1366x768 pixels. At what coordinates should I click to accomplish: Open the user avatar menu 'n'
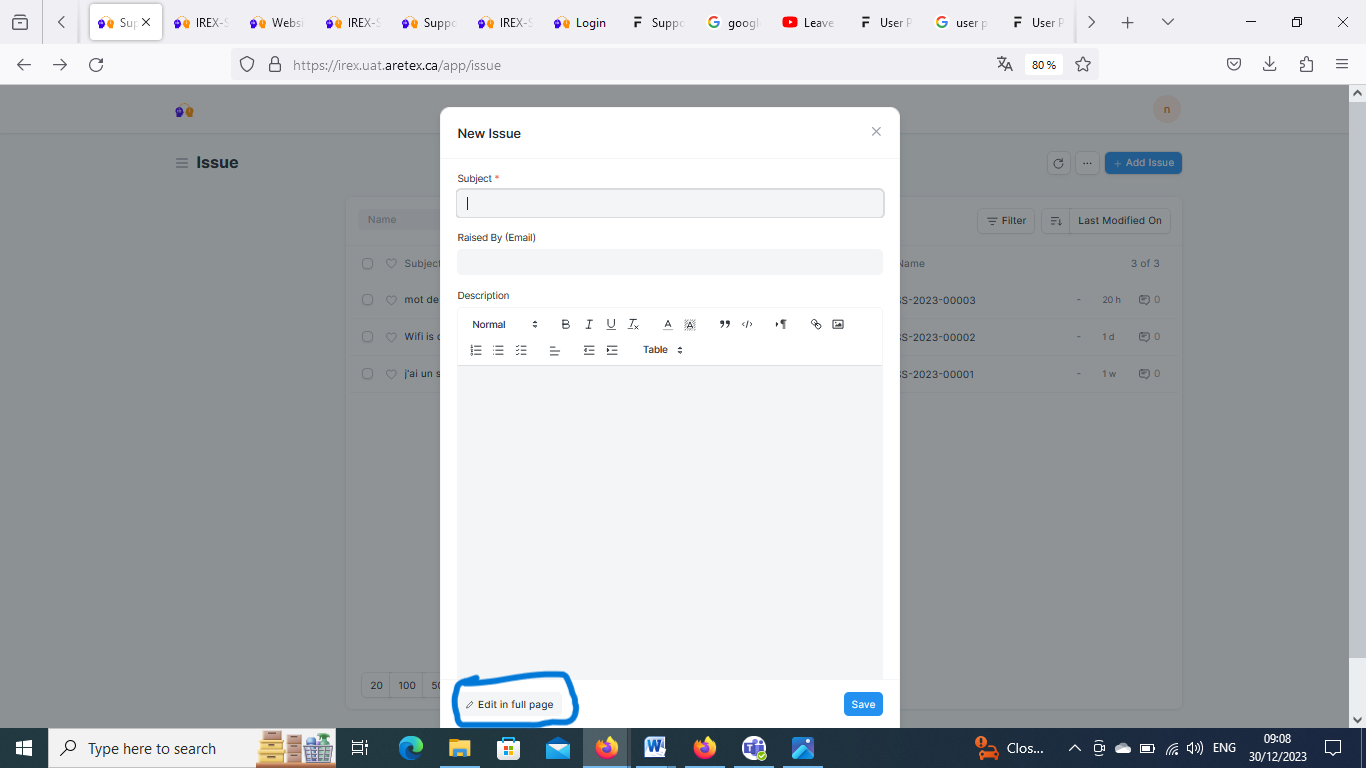click(1167, 109)
